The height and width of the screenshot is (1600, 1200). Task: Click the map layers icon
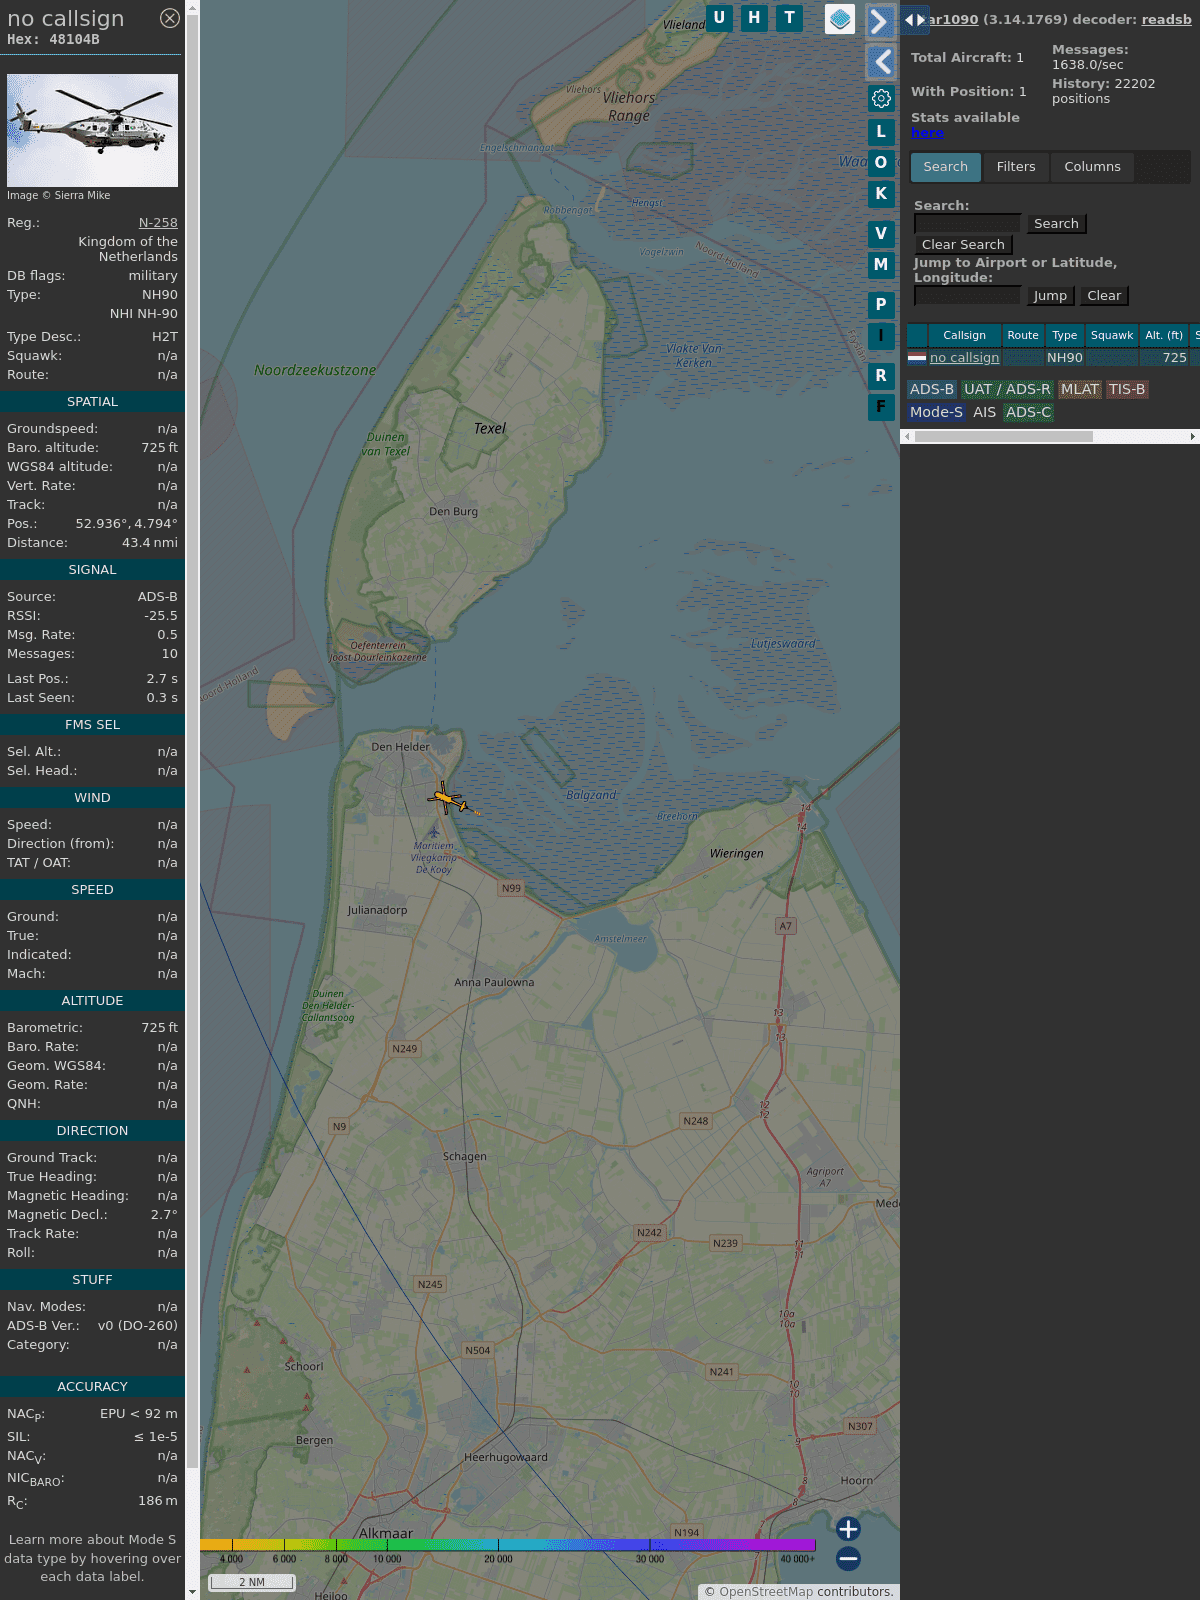click(840, 19)
